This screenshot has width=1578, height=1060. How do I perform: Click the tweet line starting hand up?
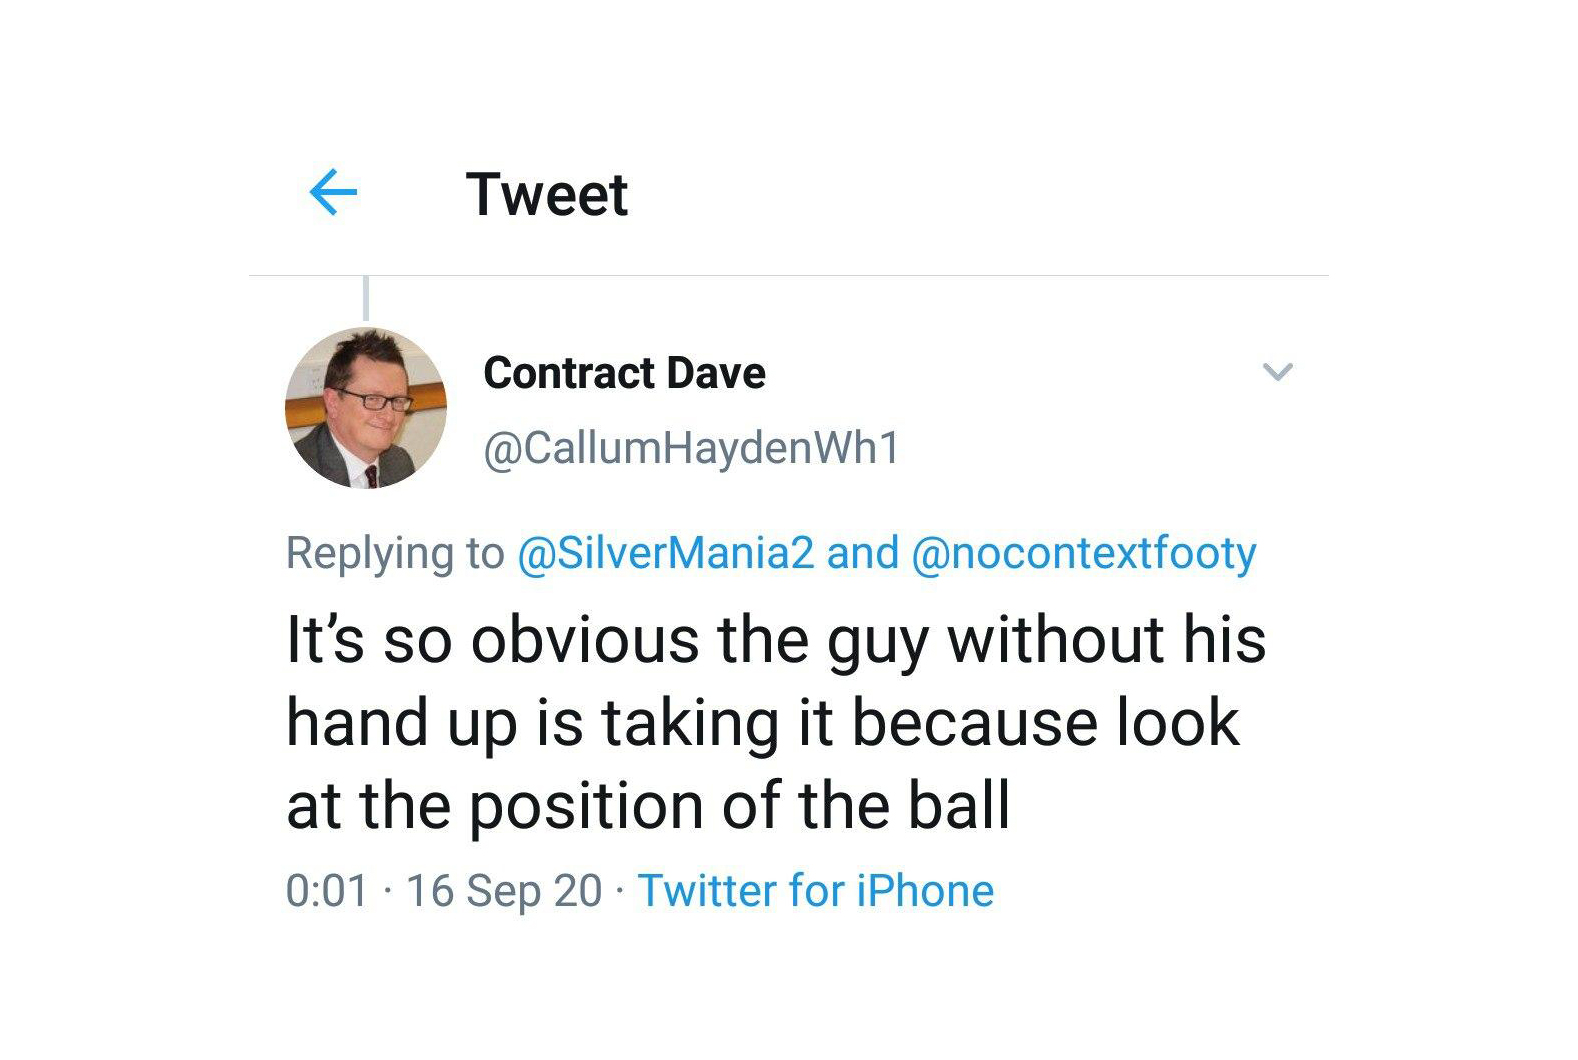tap(763, 724)
